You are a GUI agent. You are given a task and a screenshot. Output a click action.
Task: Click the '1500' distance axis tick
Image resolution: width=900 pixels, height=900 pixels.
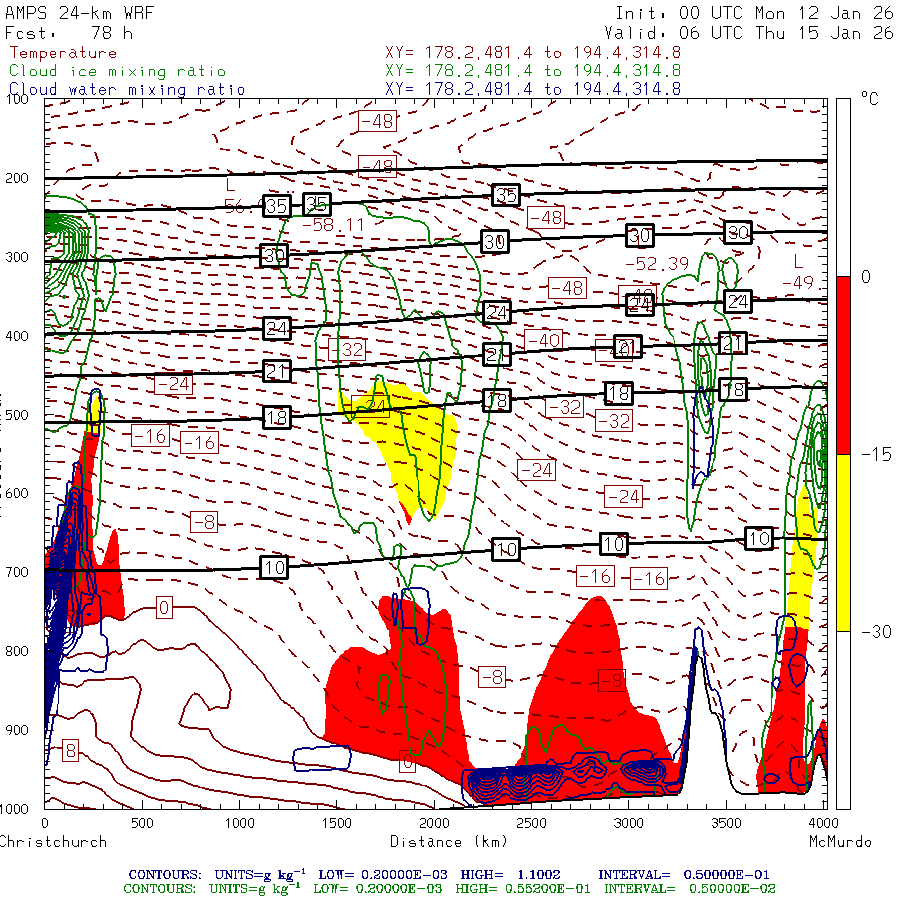pos(336,823)
